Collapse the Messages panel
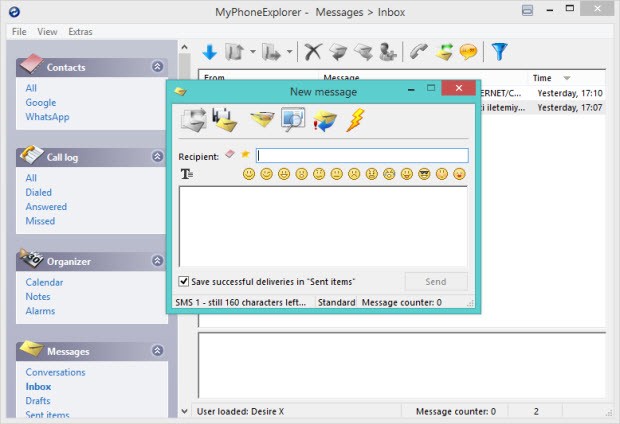 click(x=157, y=350)
